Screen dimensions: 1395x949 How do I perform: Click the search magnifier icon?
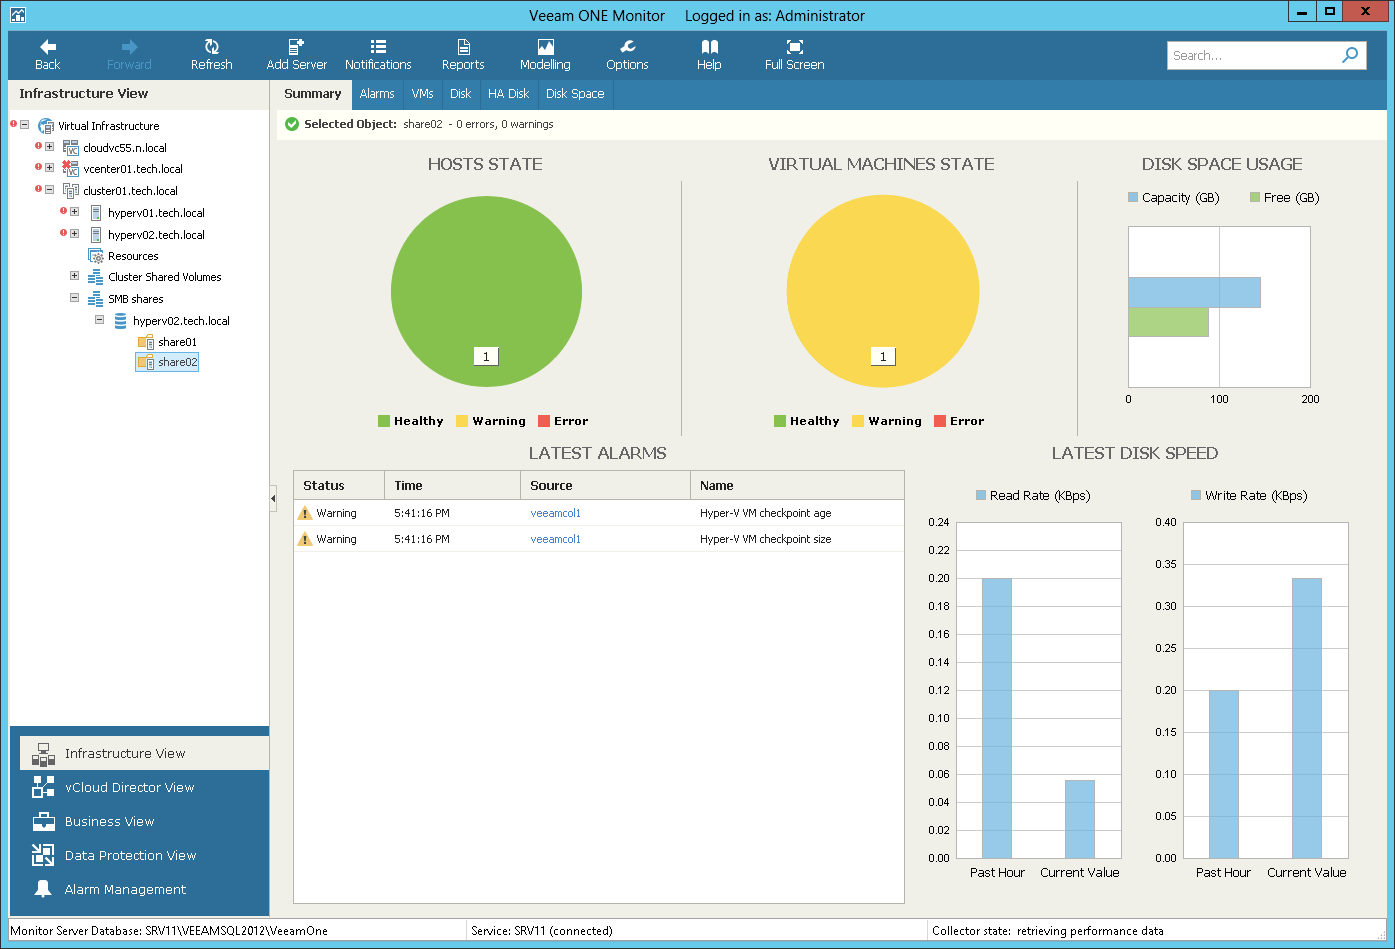[1350, 55]
